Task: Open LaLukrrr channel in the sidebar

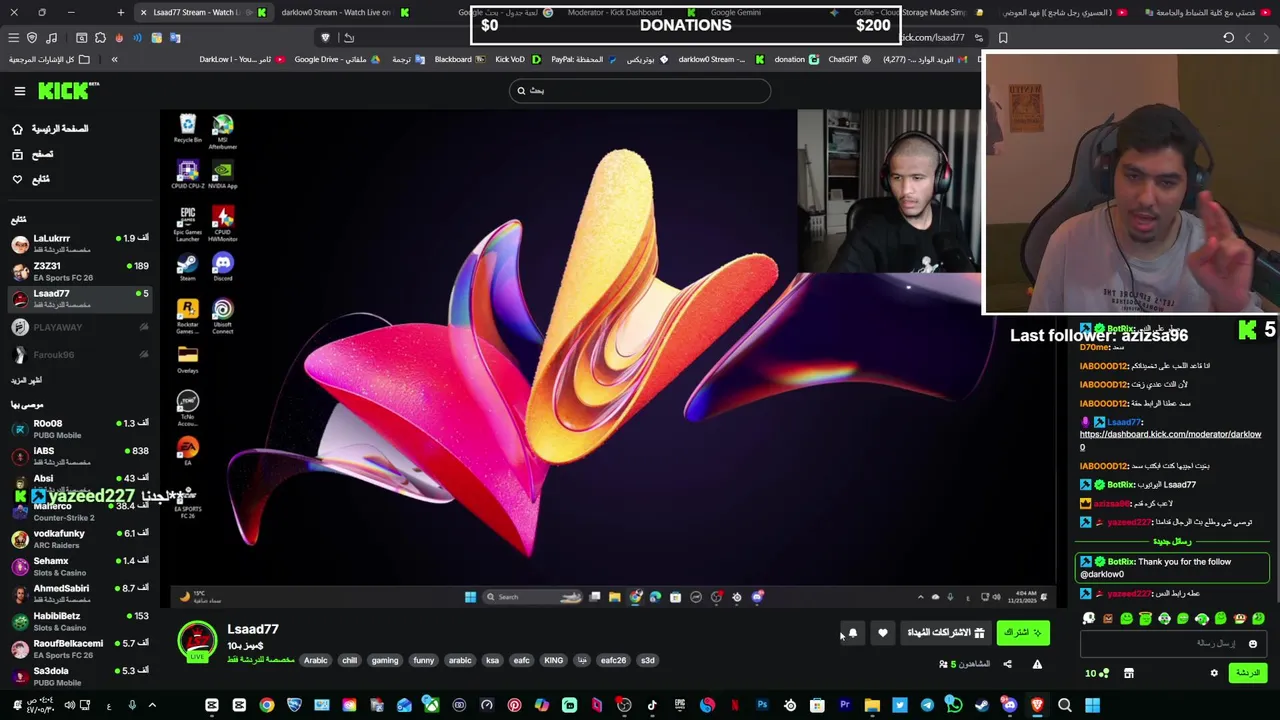Action: tap(80, 243)
